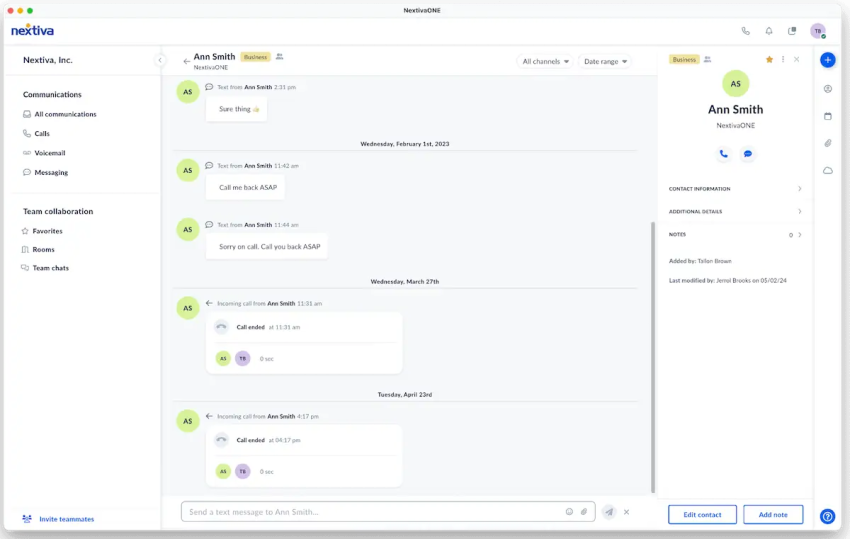Click the screen-share icon beside the bell

click(x=792, y=31)
